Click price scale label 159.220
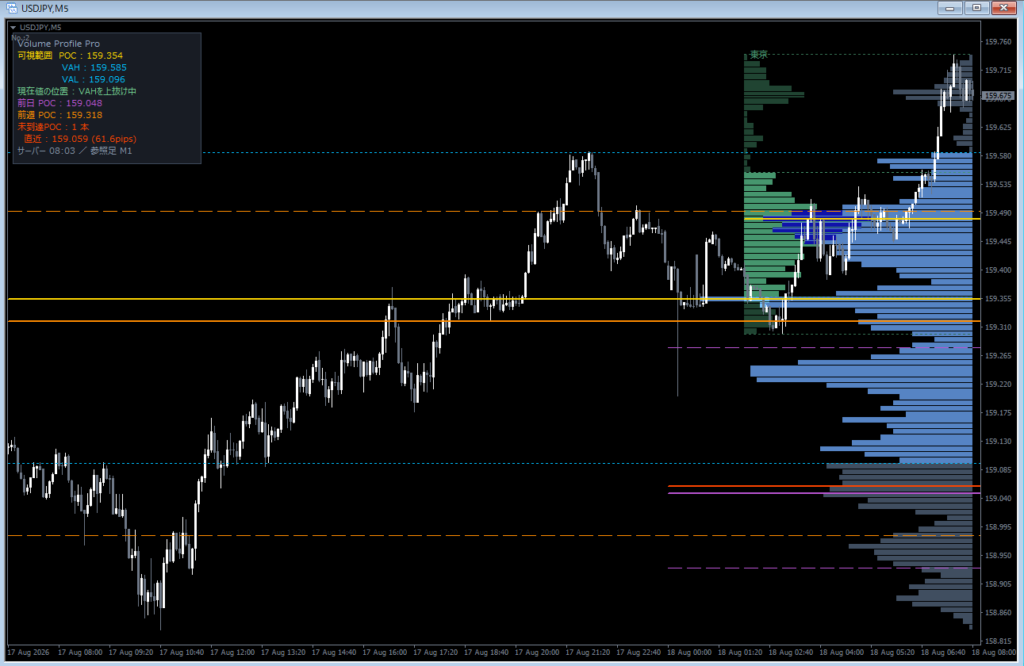The image size is (1024, 666). pyautogui.click(x=998, y=385)
